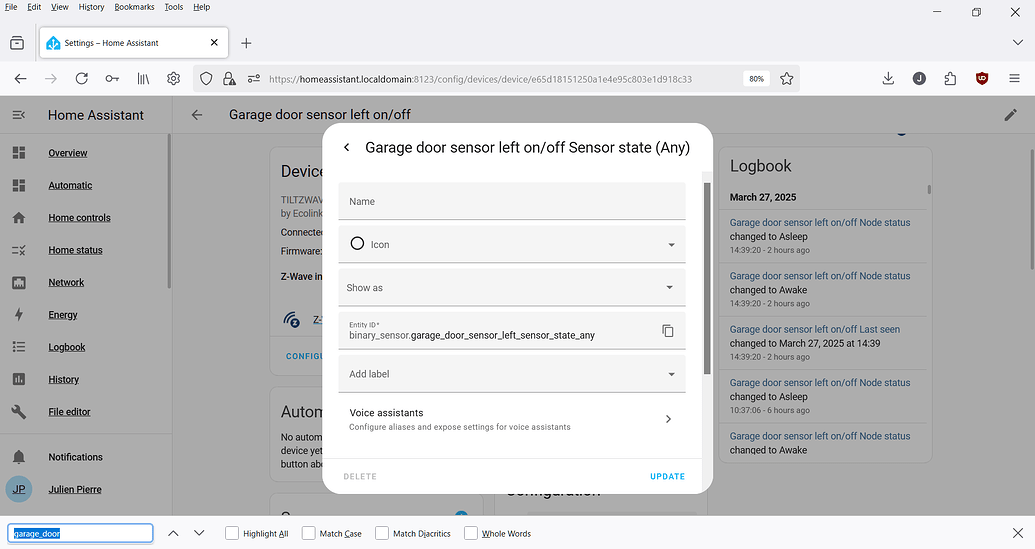The image size is (1035, 549).
Task: Click the find bar search field
Action: coord(80,533)
